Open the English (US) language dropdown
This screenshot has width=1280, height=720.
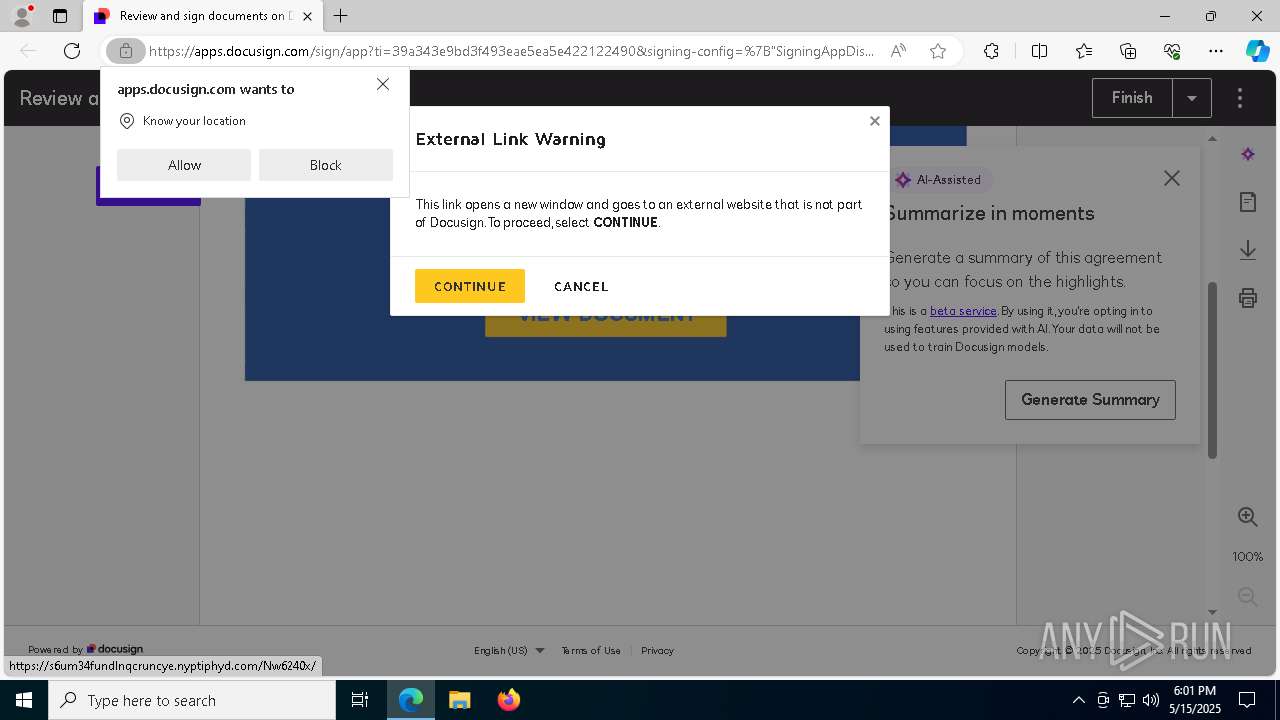[509, 650]
